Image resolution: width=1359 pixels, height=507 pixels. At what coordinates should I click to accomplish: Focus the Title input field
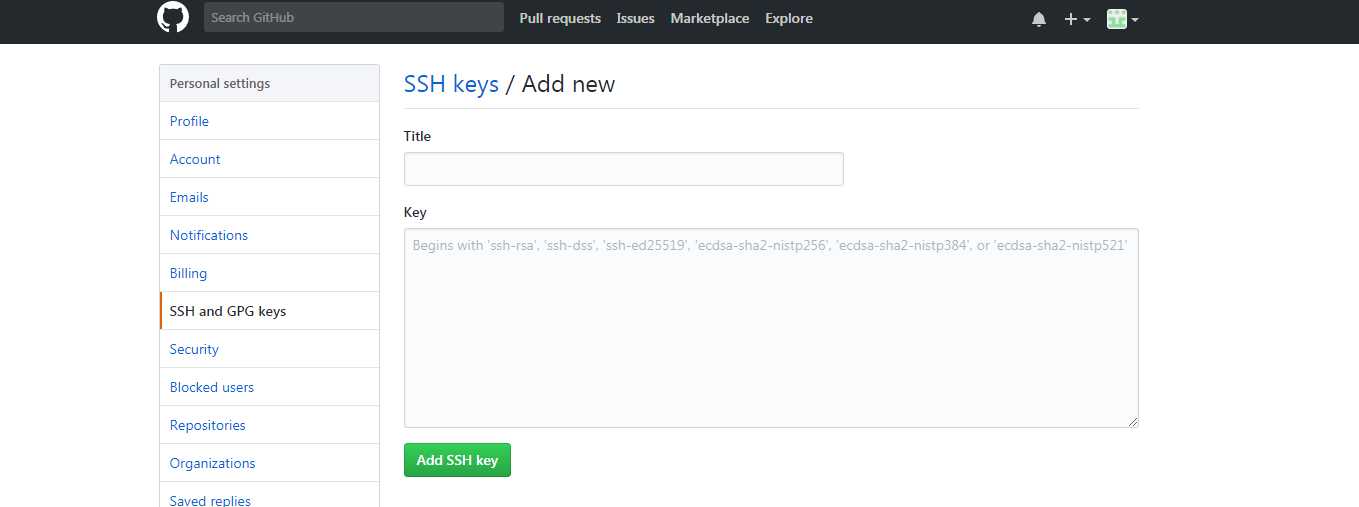coord(624,169)
